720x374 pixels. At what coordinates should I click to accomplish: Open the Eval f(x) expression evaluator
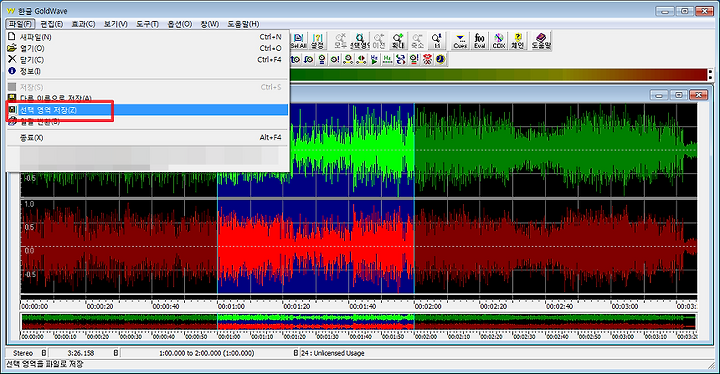tap(479, 41)
